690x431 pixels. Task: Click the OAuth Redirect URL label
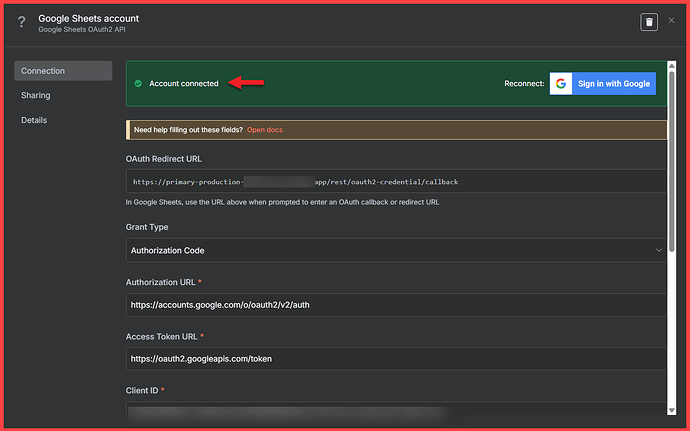tap(164, 159)
